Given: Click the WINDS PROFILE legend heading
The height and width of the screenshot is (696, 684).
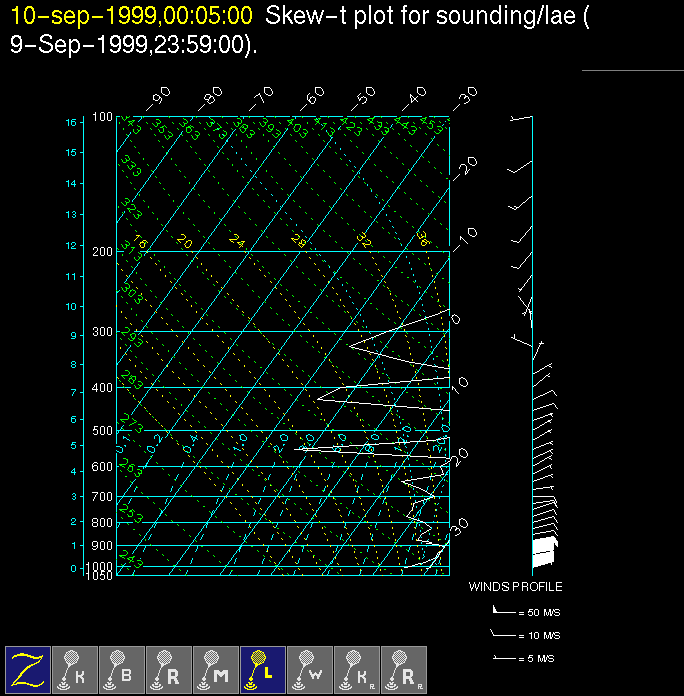Looking at the screenshot, I should point(515,587).
